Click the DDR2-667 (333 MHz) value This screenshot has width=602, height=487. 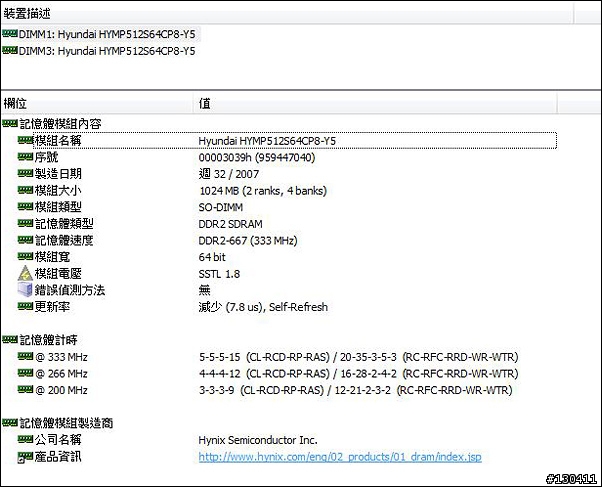(248, 240)
